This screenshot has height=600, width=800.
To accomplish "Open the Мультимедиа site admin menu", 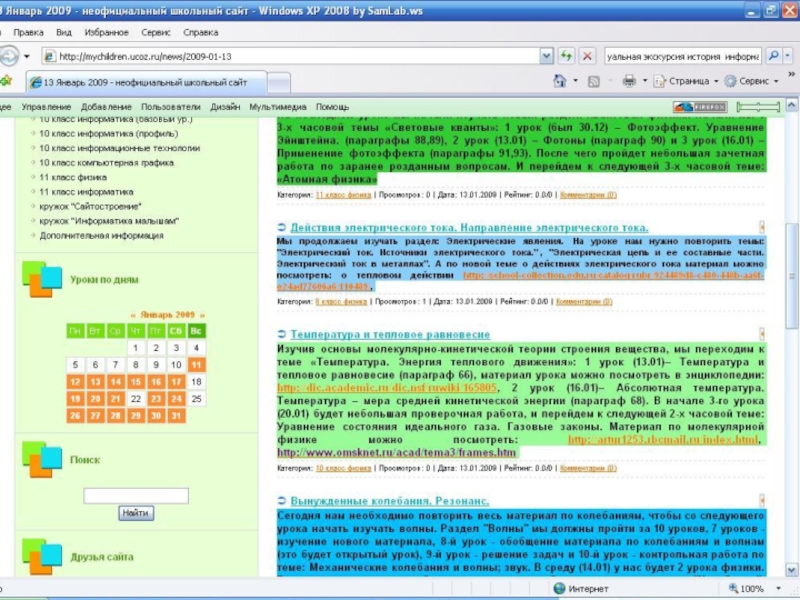I will click(279, 106).
